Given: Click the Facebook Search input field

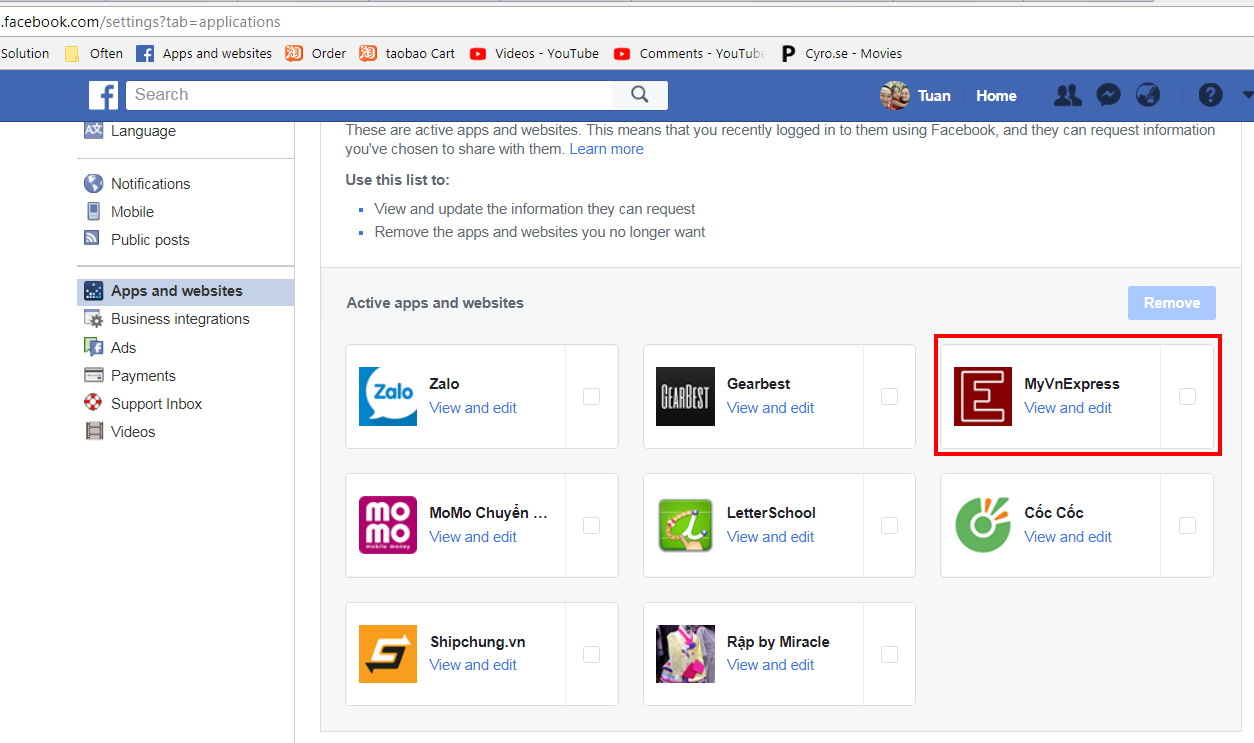Looking at the screenshot, I should [x=369, y=95].
